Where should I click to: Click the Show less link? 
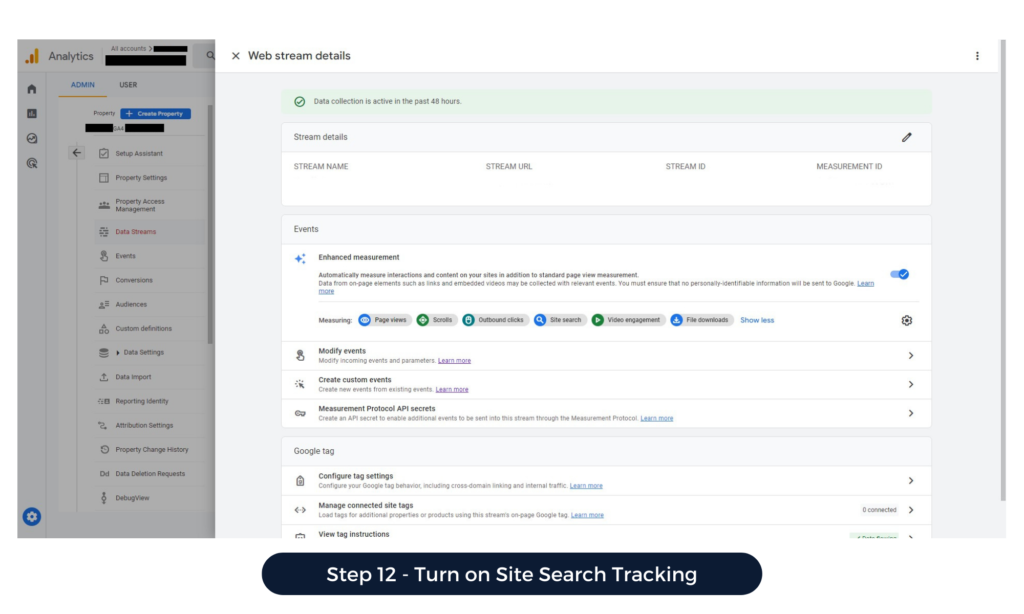pos(757,320)
